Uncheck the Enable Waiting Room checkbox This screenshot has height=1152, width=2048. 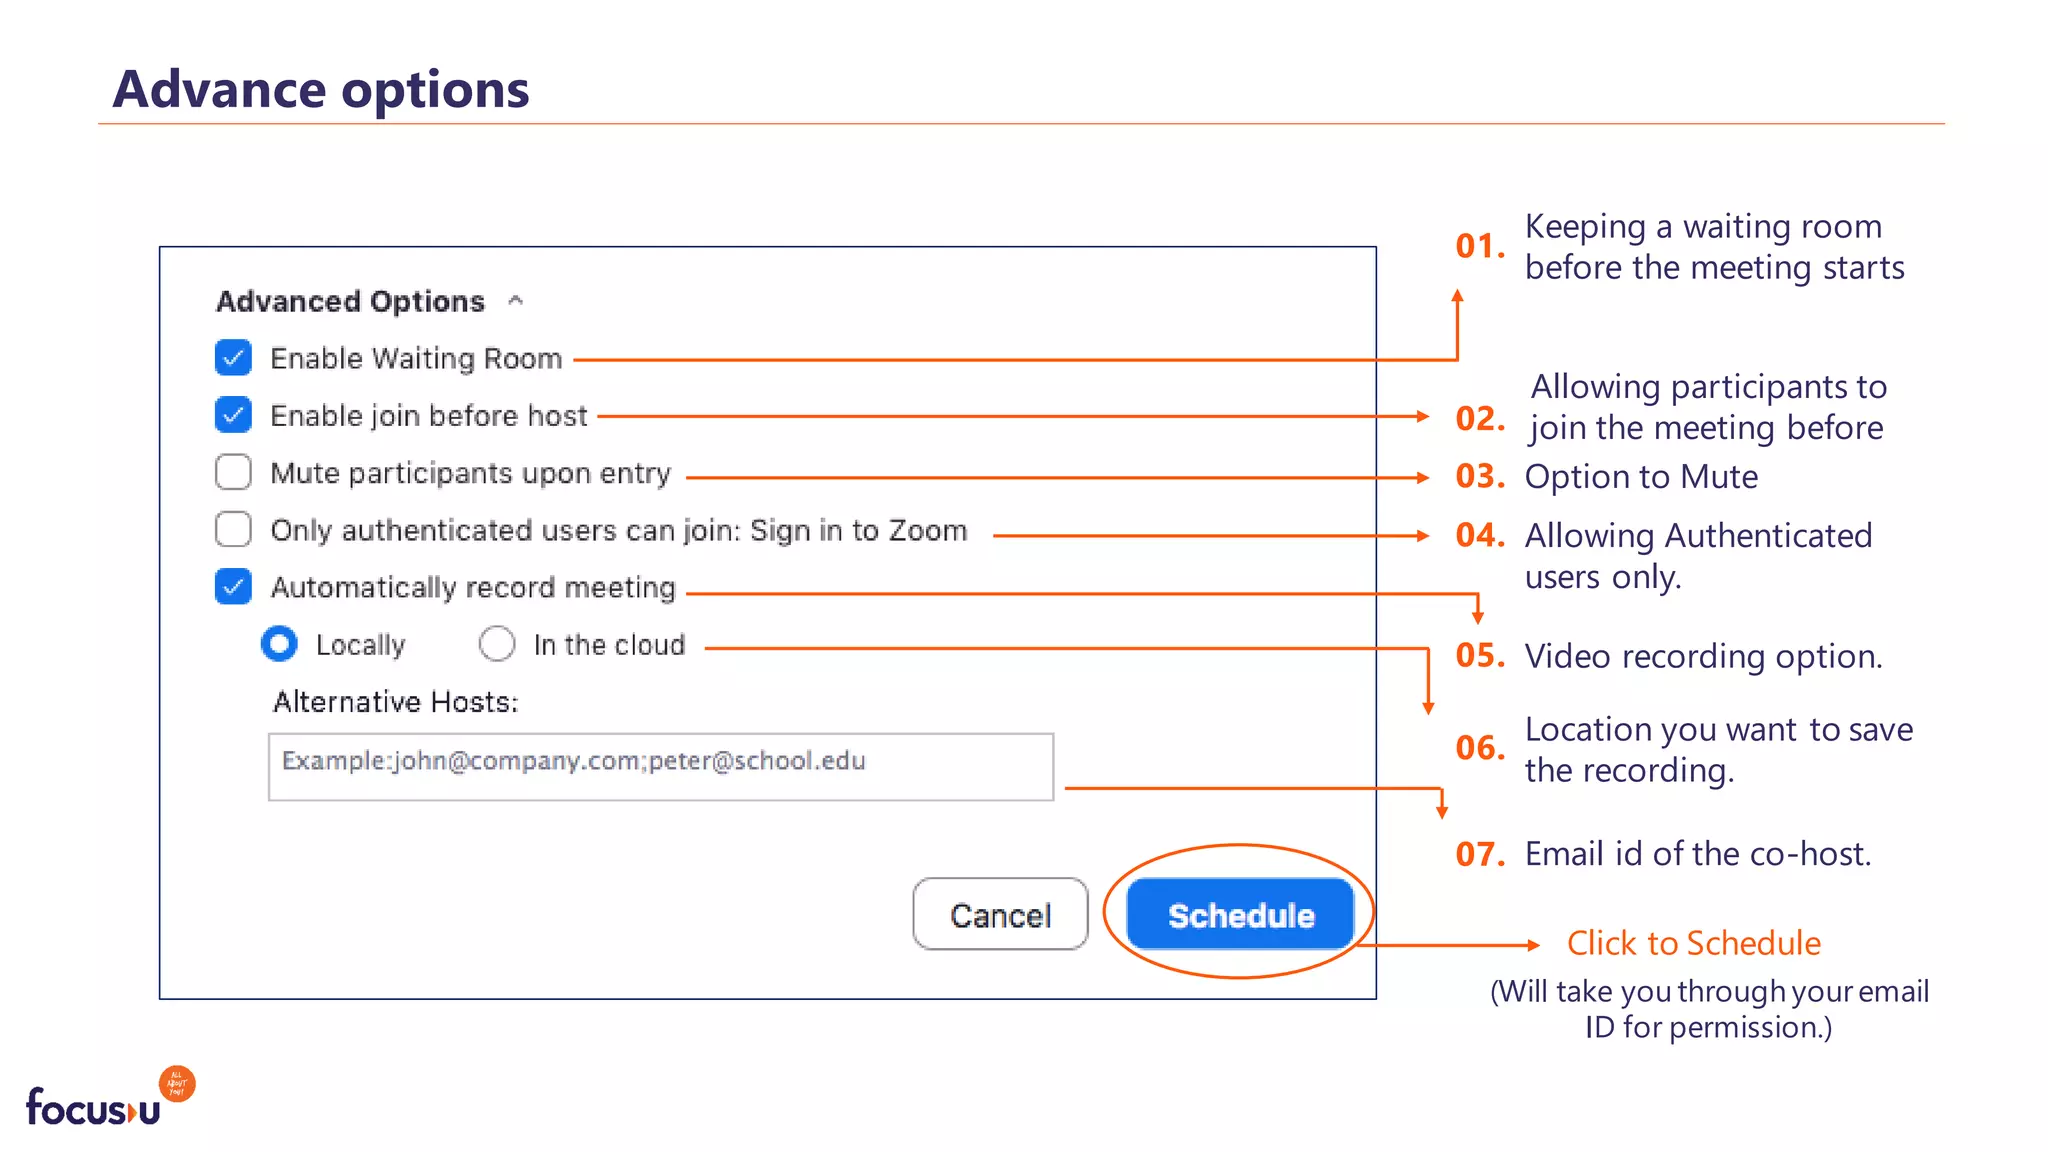[233, 357]
